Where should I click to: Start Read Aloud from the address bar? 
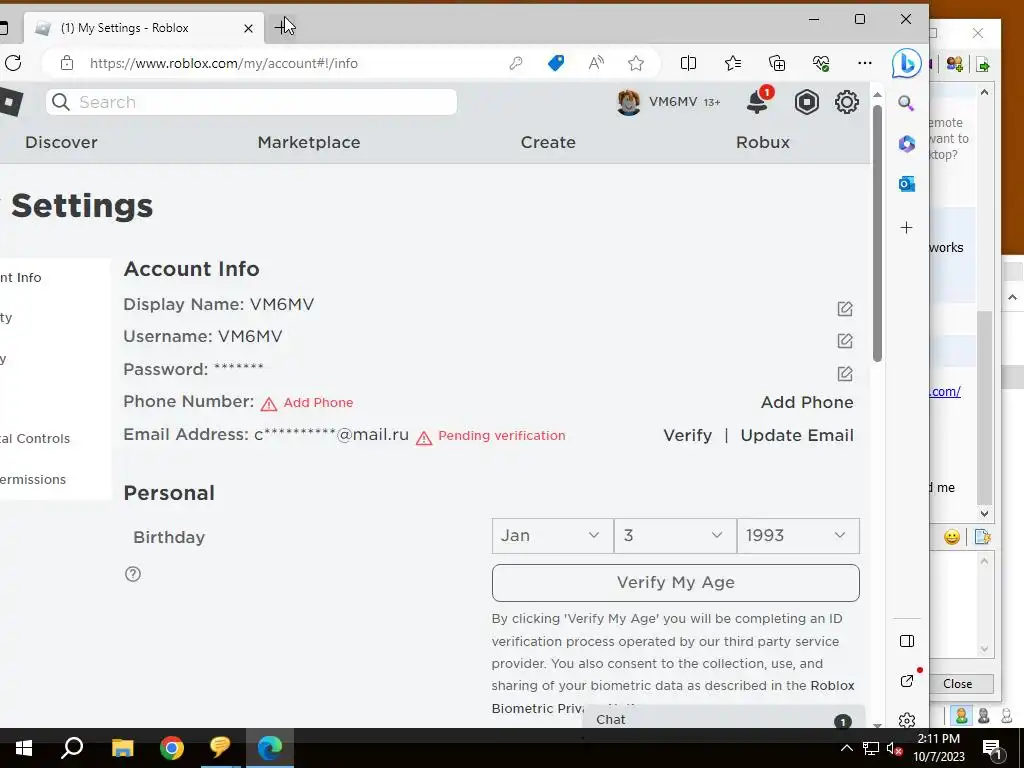click(596, 63)
